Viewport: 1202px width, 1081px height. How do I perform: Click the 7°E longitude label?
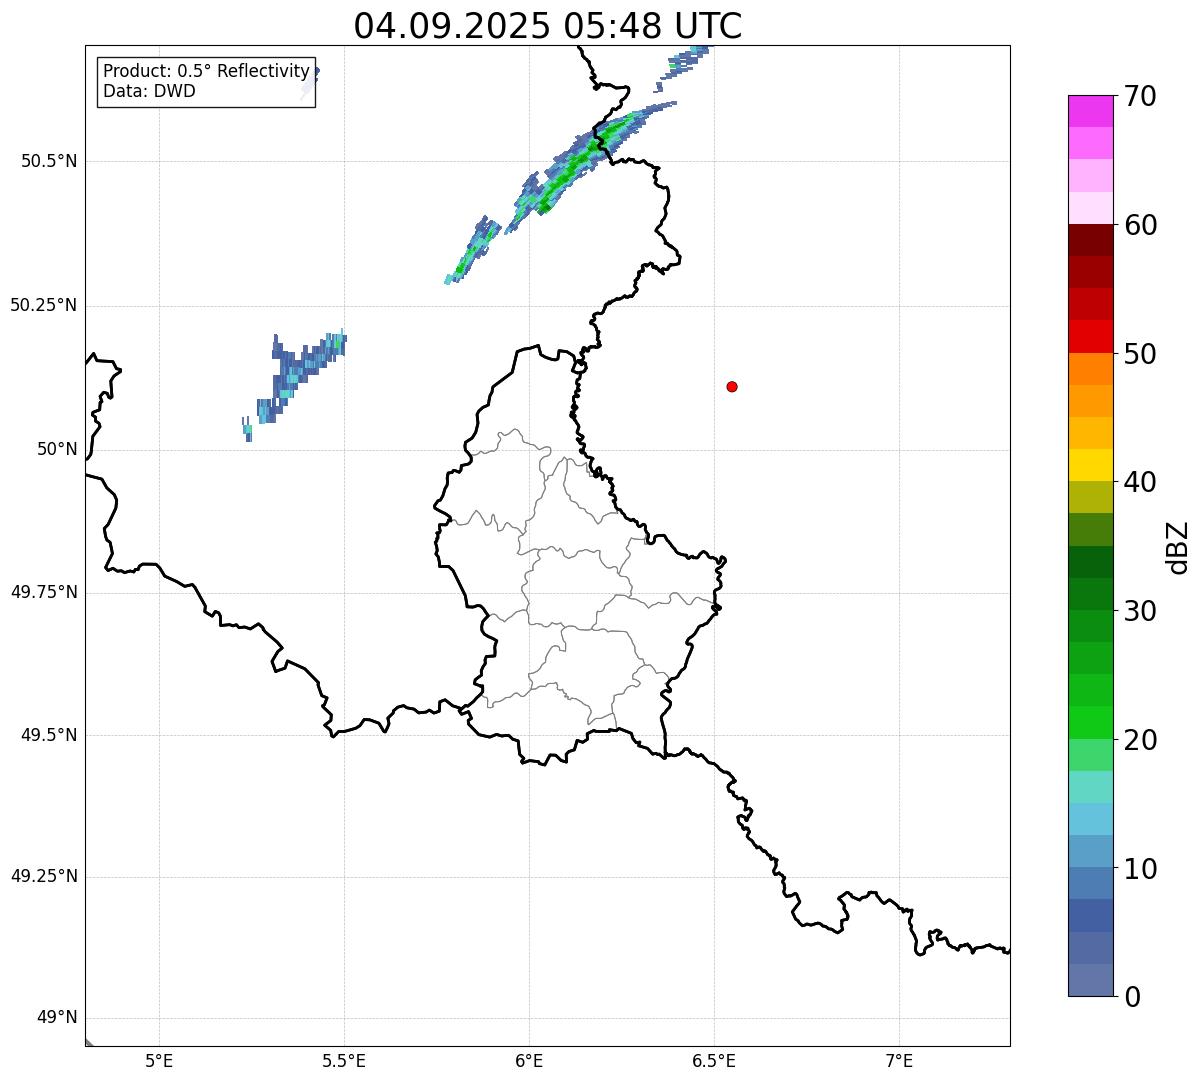click(899, 1061)
